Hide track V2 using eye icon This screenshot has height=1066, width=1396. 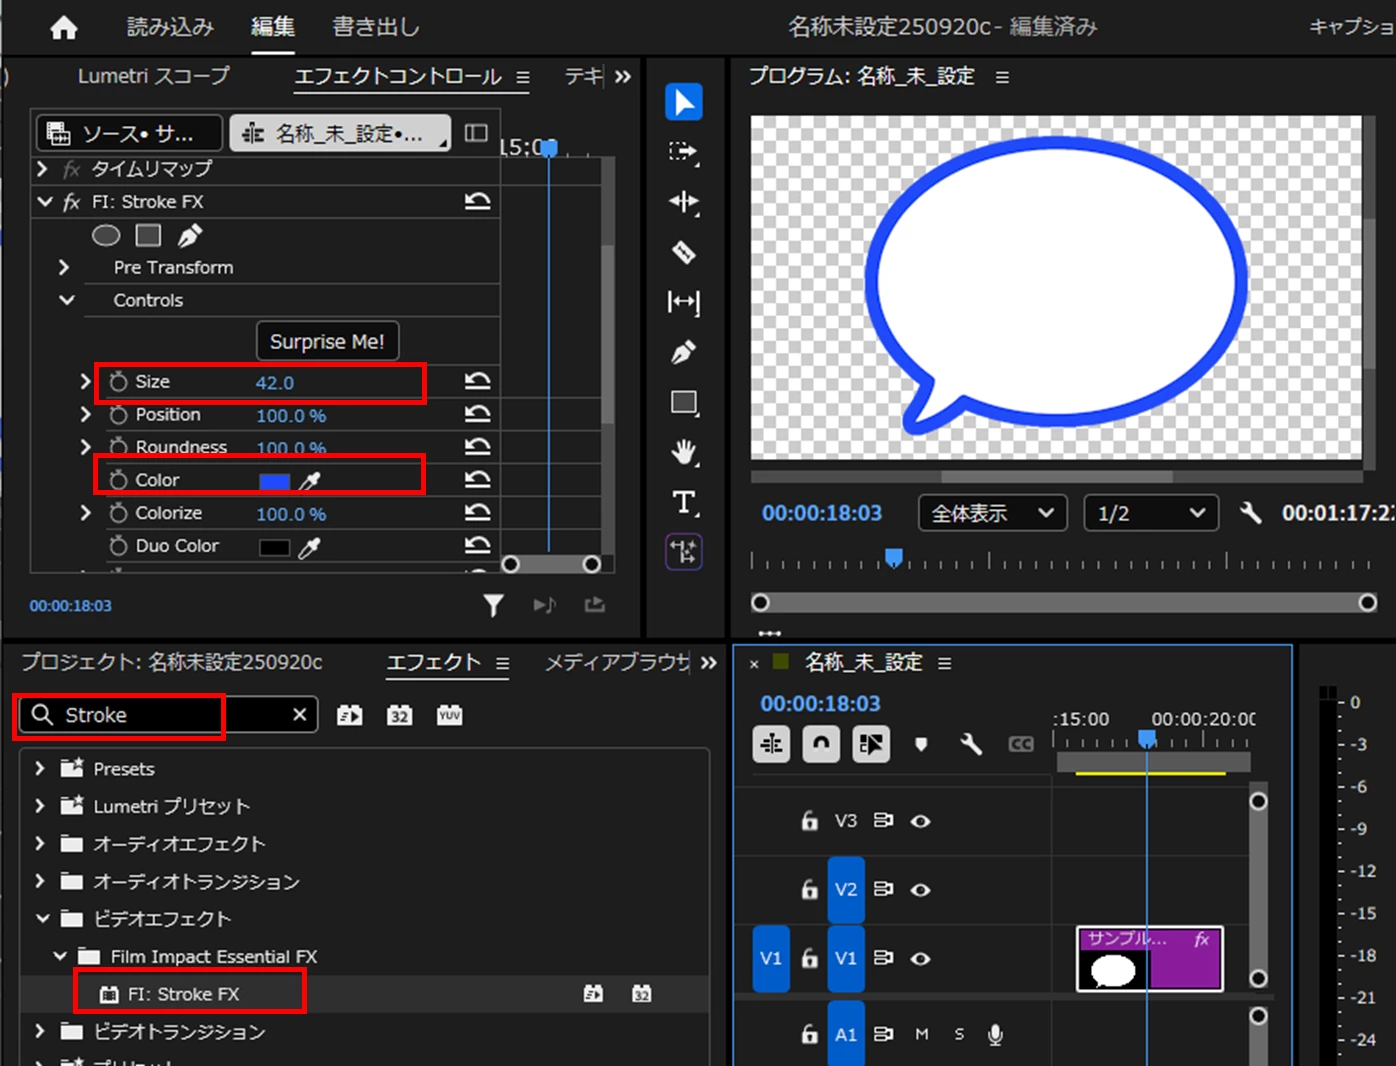click(921, 889)
